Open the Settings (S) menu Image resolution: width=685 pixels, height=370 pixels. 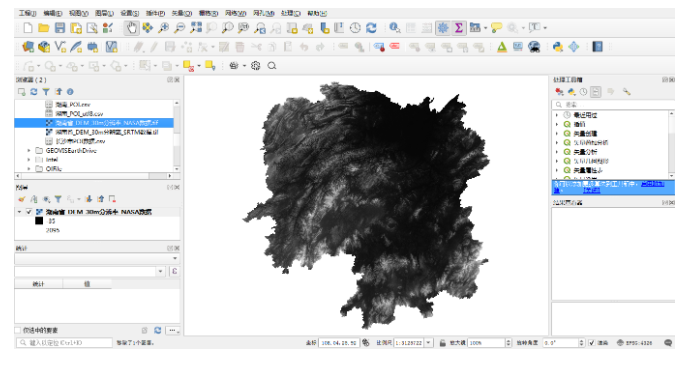click(x=130, y=13)
